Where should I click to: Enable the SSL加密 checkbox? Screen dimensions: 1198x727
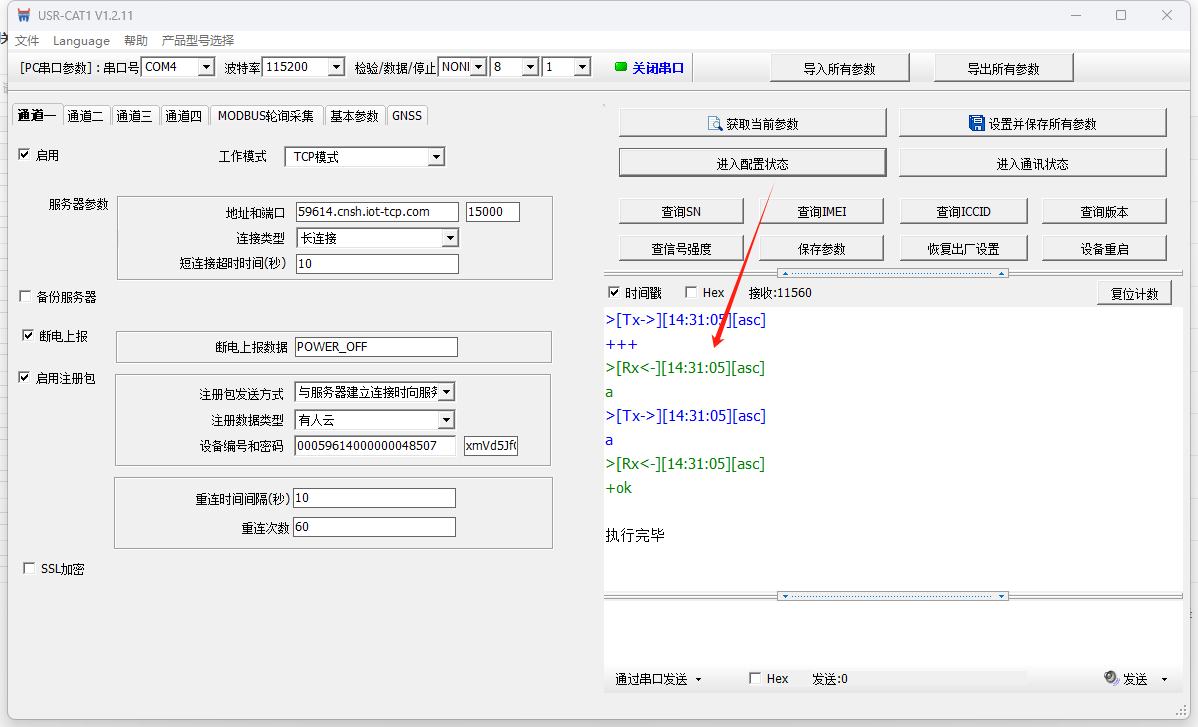pos(29,569)
